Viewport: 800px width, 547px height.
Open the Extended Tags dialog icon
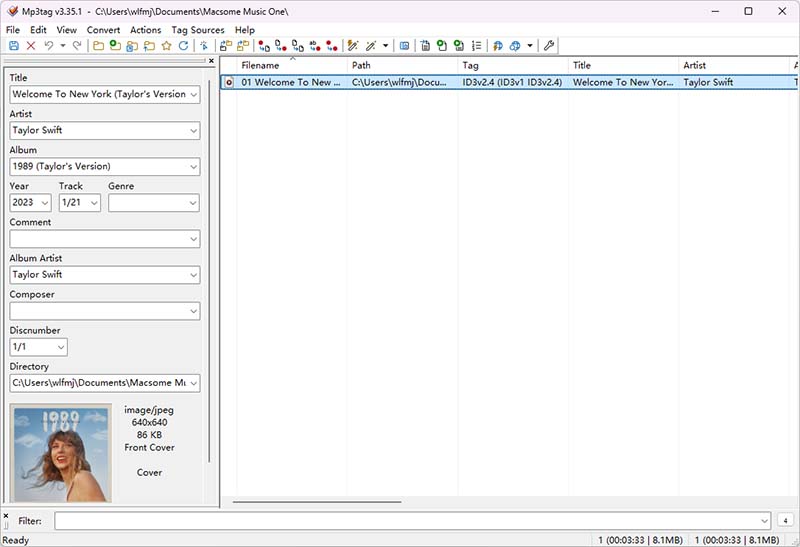coord(404,46)
